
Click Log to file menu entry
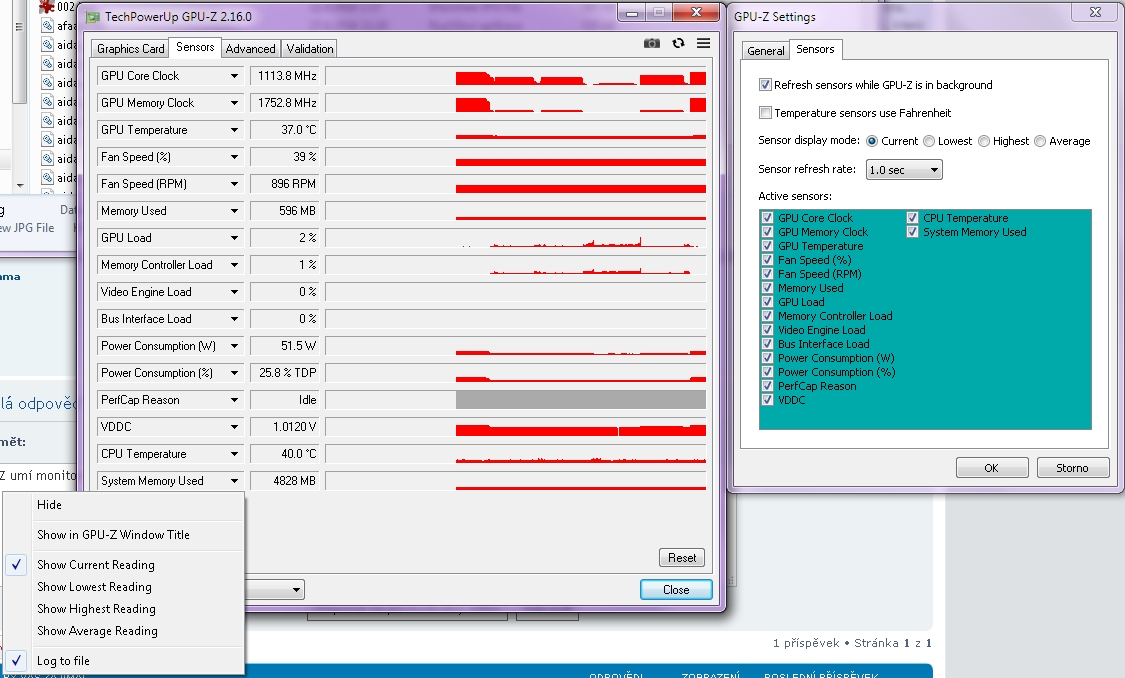[63, 661]
